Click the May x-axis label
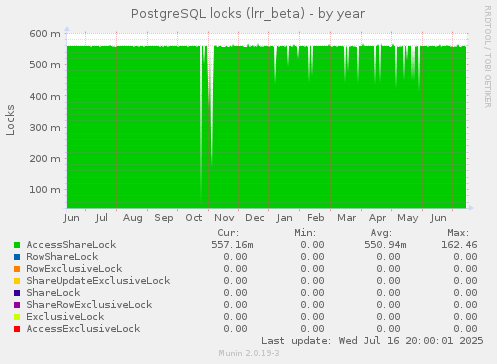 coord(408,218)
